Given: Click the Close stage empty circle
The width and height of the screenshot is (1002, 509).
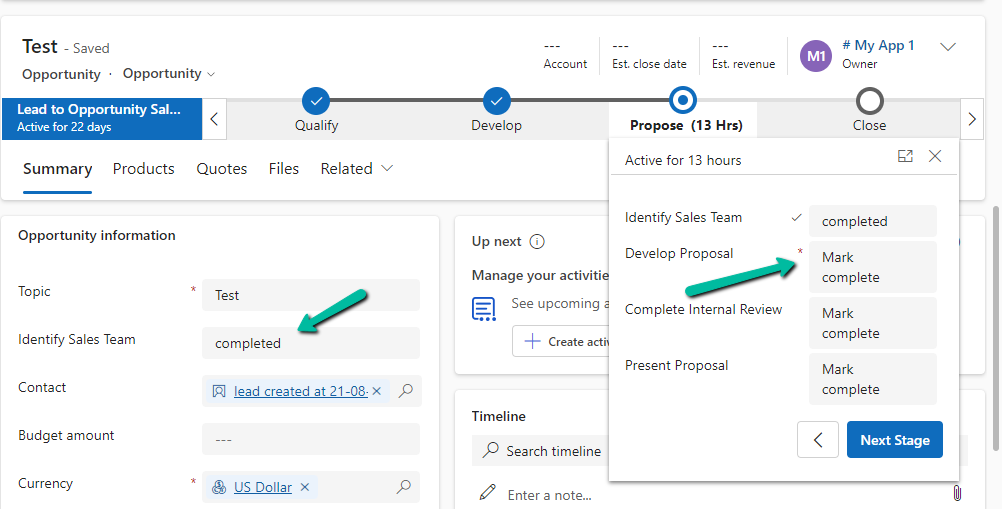Looking at the screenshot, I should point(870,101).
